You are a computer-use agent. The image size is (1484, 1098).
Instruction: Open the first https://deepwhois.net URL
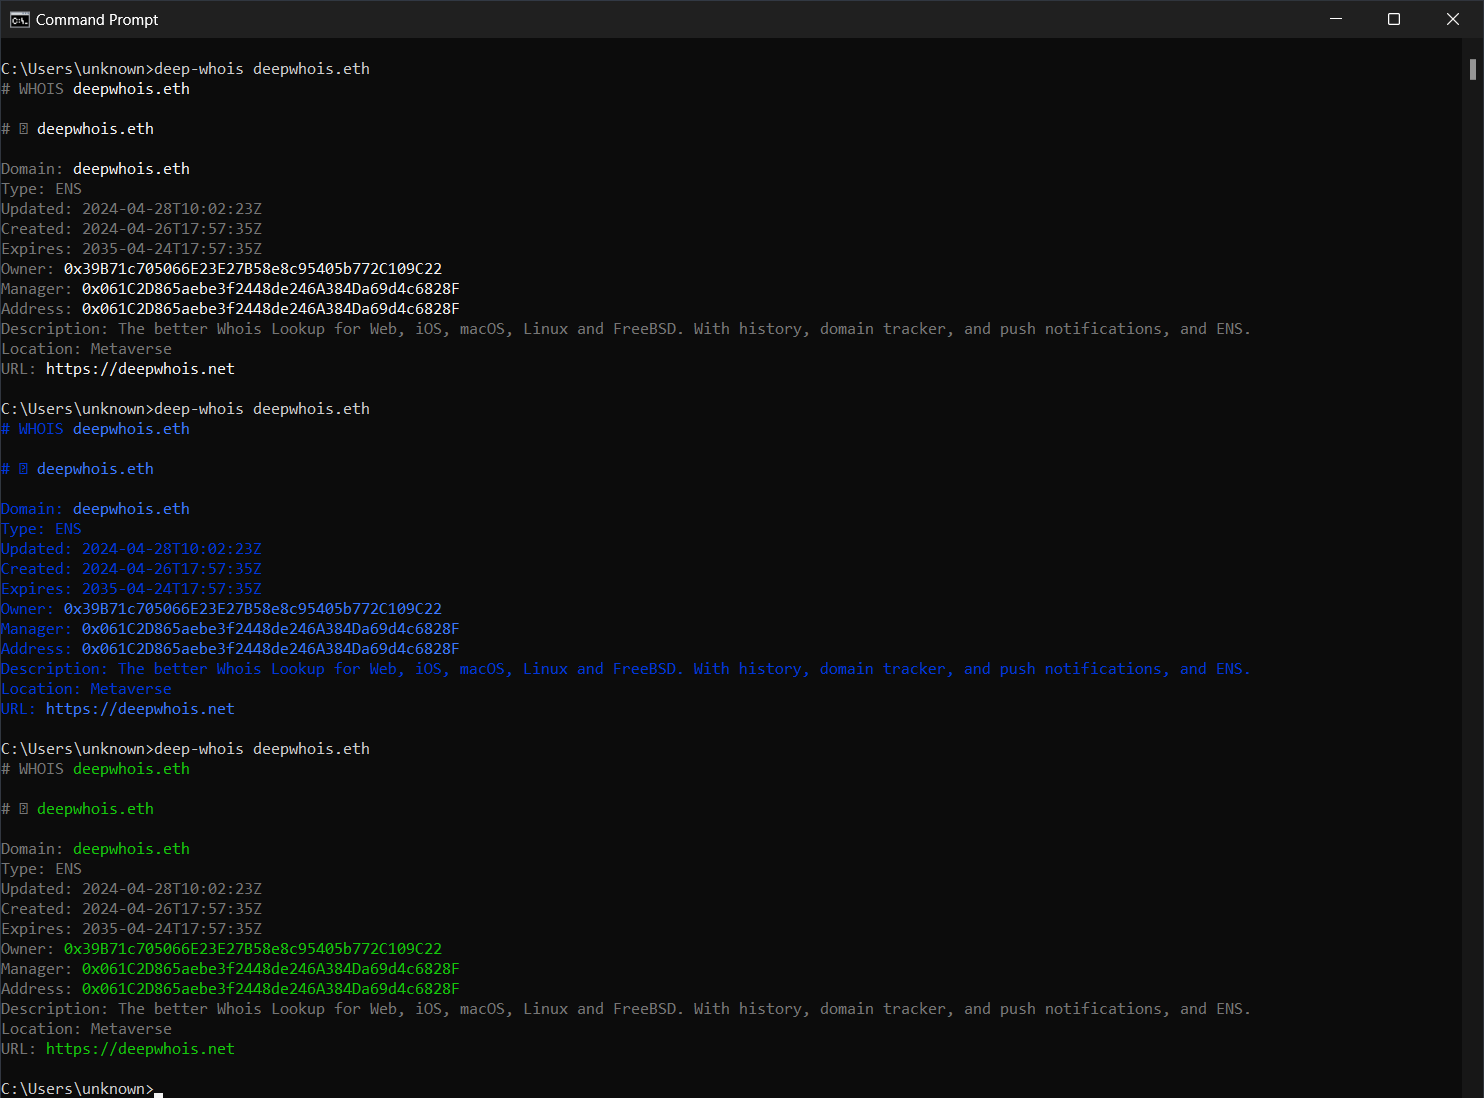[x=140, y=368]
